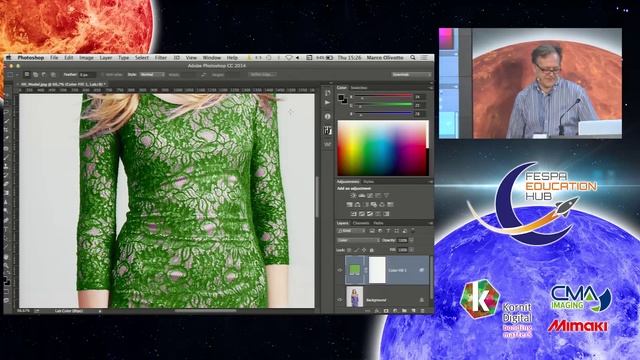The image size is (640, 360).
Task: Add a Threshold adjustment
Action: pyautogui.click(x=370, y=213)
